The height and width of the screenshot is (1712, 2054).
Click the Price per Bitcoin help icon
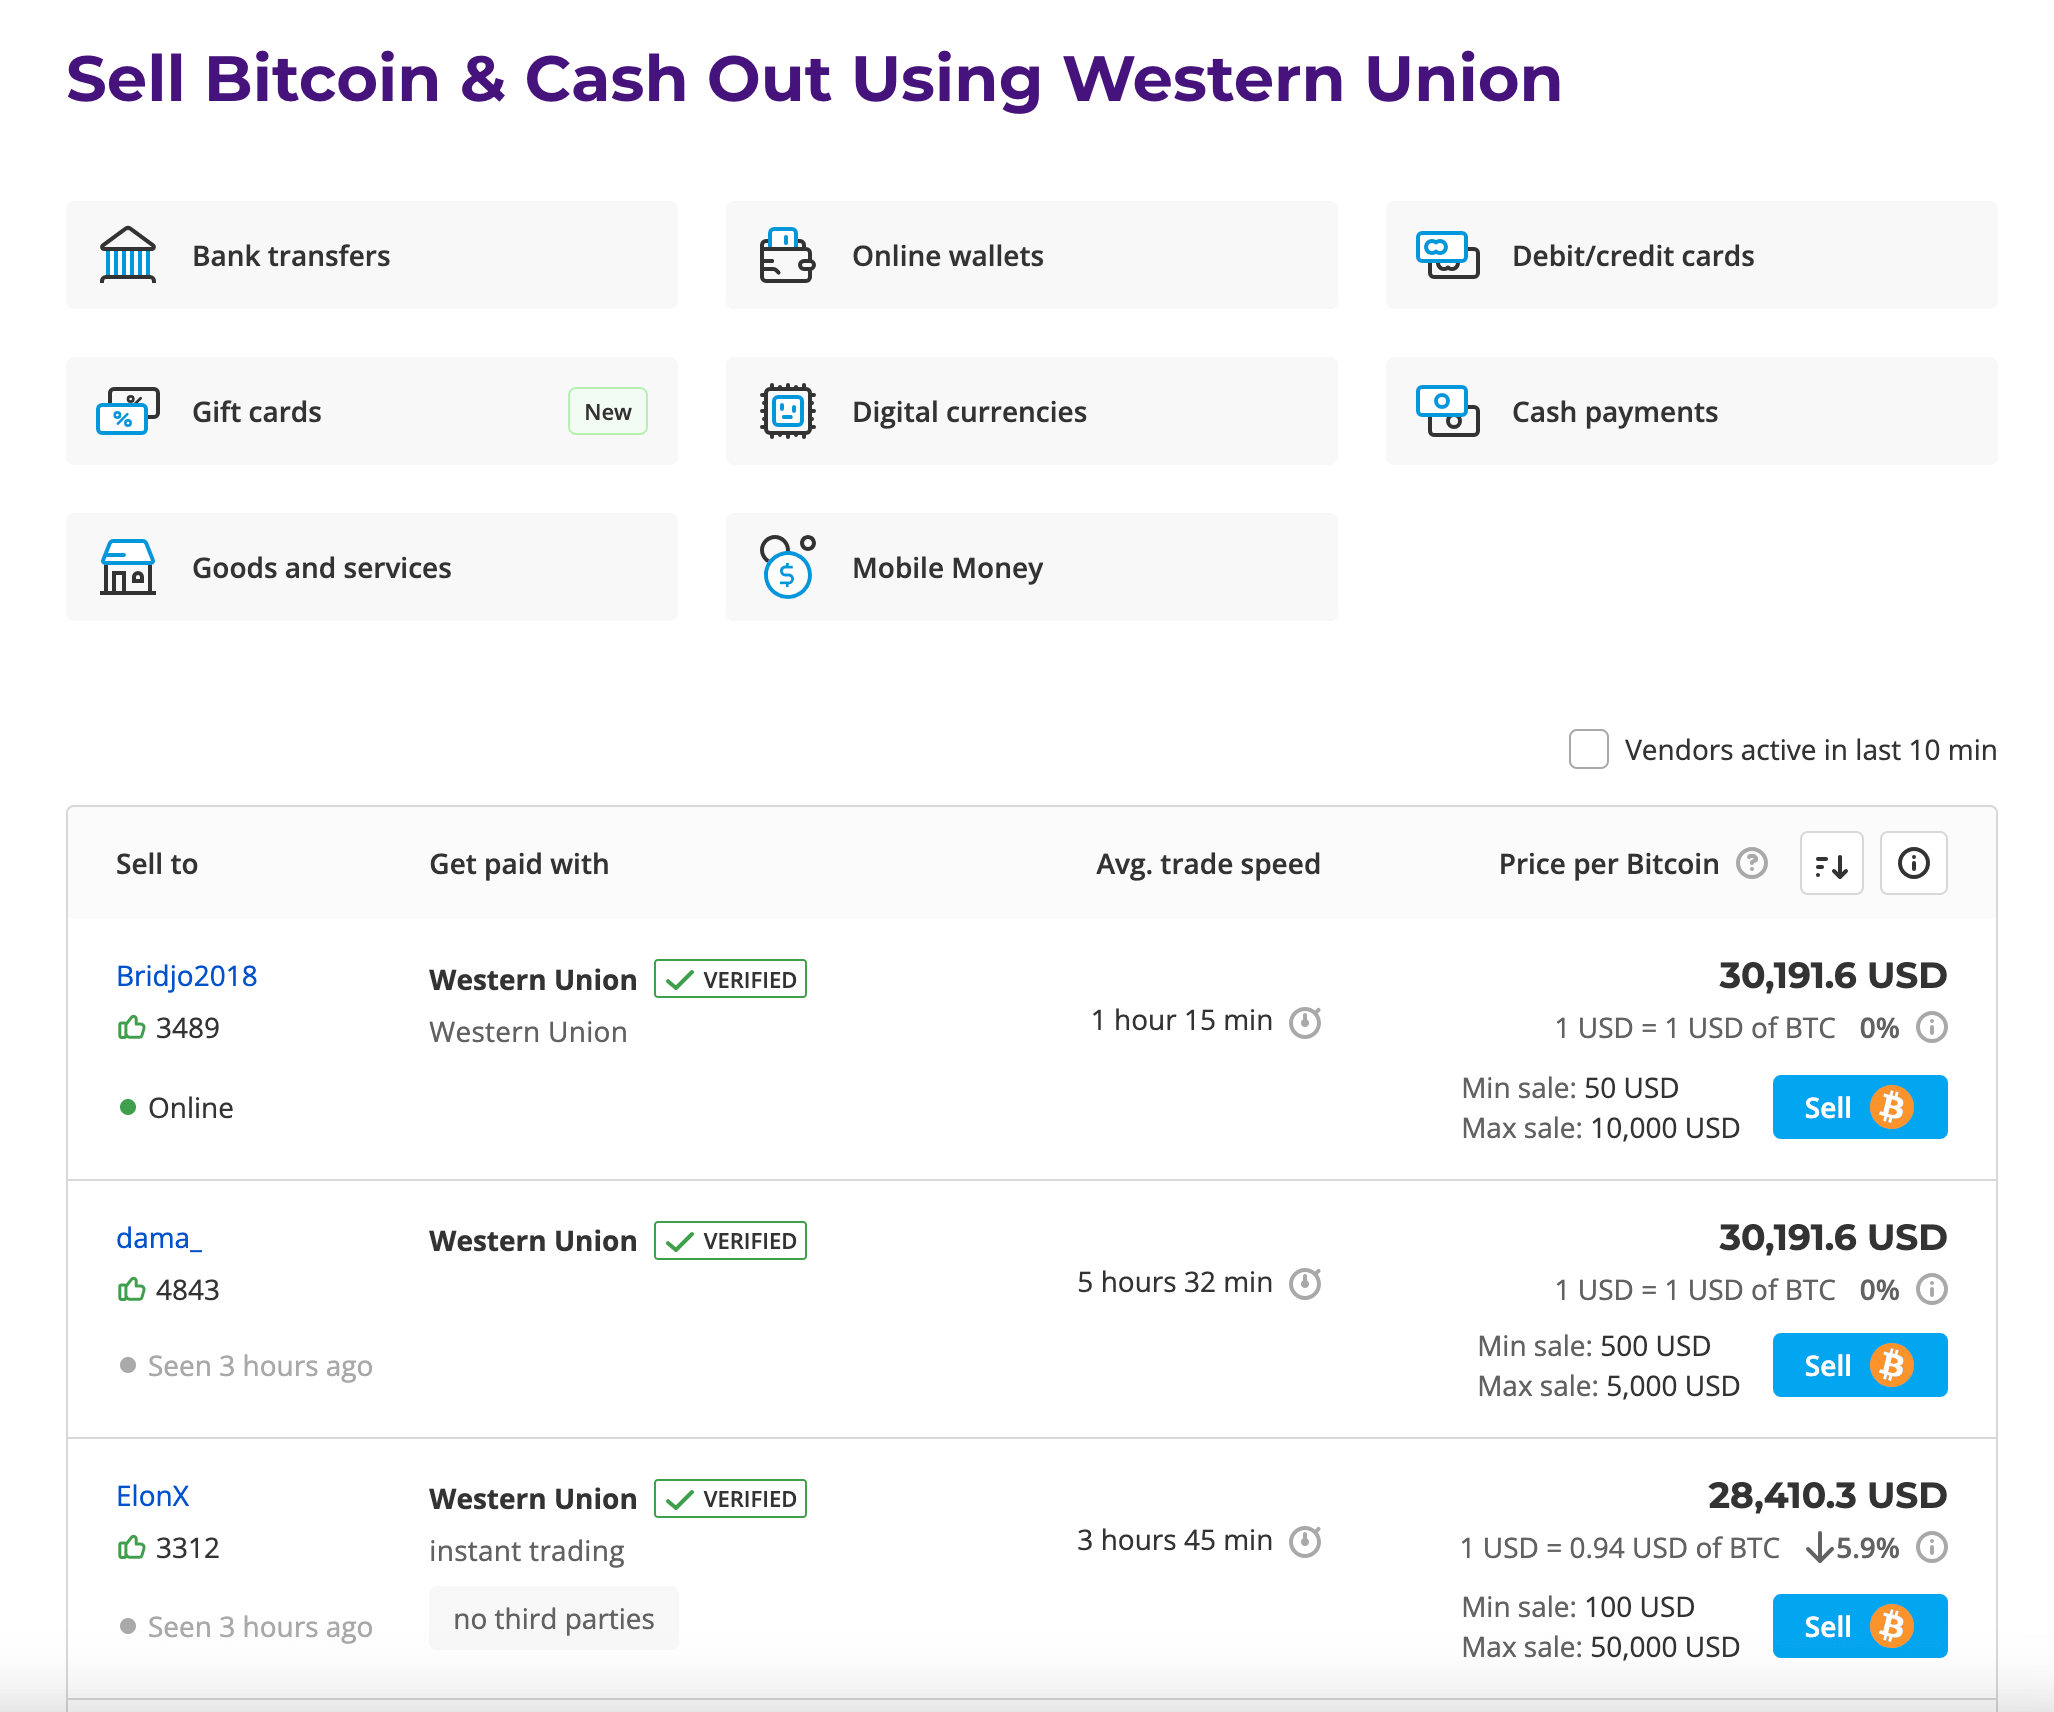1751,863
